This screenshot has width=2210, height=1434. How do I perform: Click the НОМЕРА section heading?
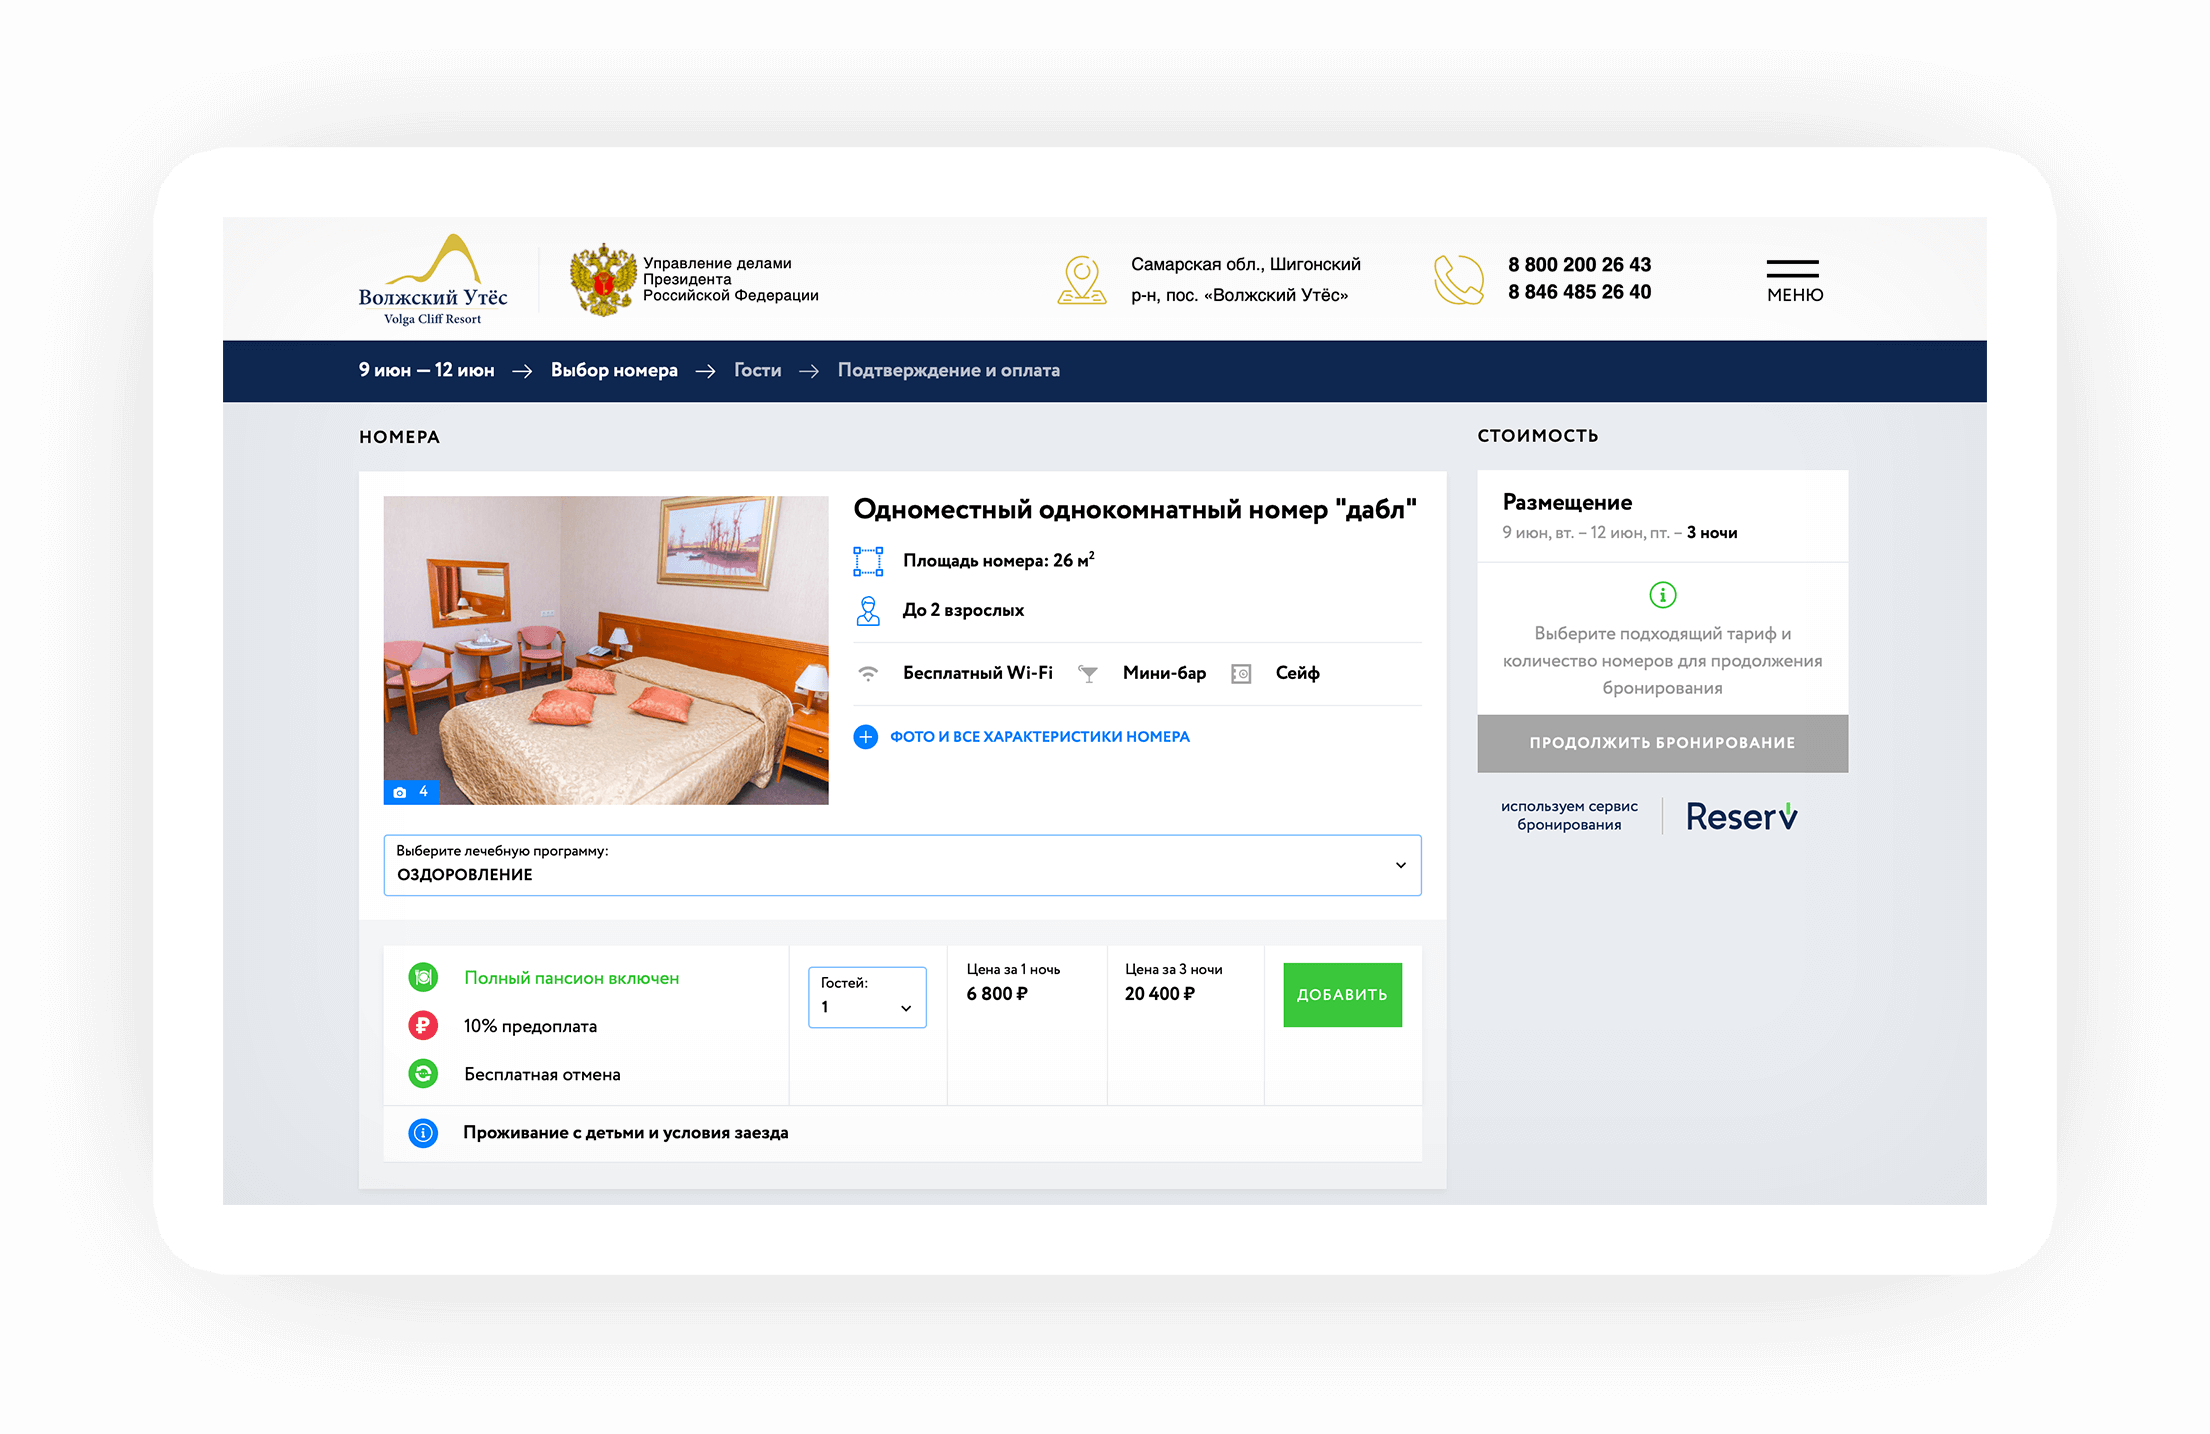pos(399,437)
